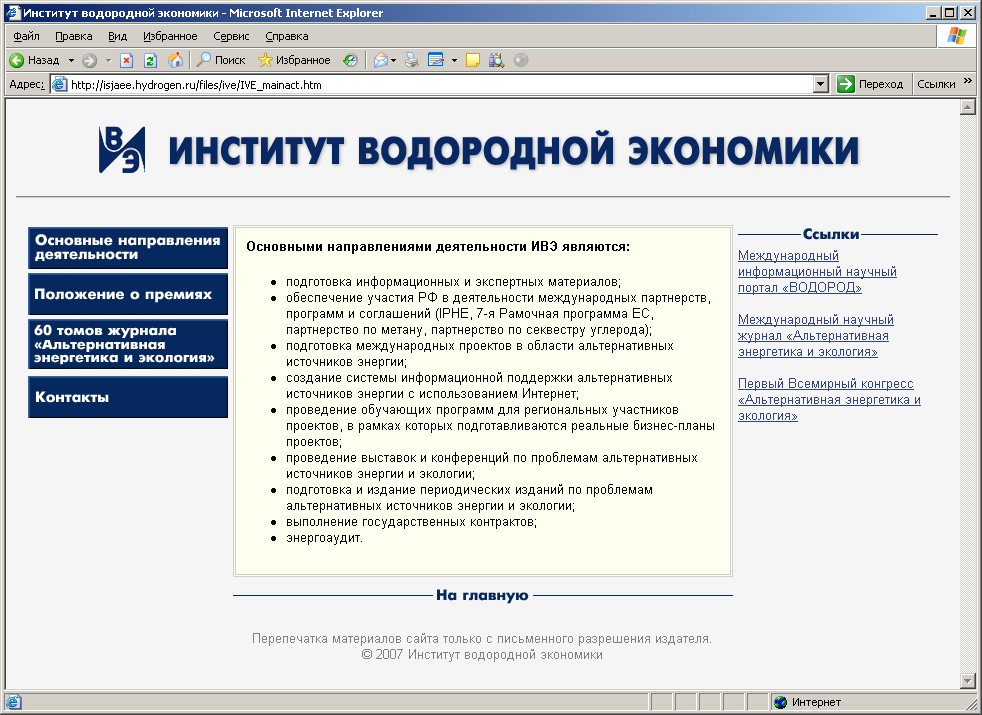
Task: Click the Stop loading toolbar icon
Action: 127,60
